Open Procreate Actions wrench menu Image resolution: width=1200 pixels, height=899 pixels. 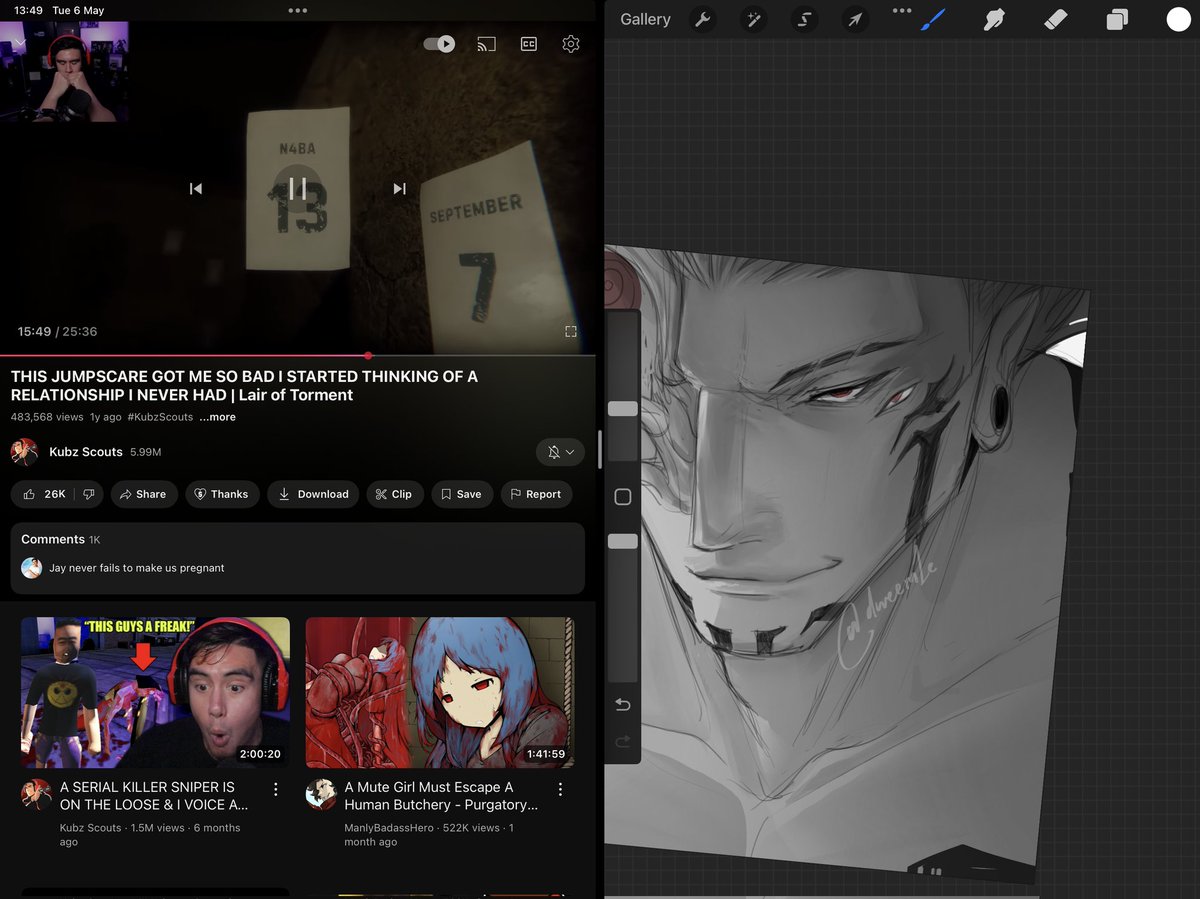point(703,20)
